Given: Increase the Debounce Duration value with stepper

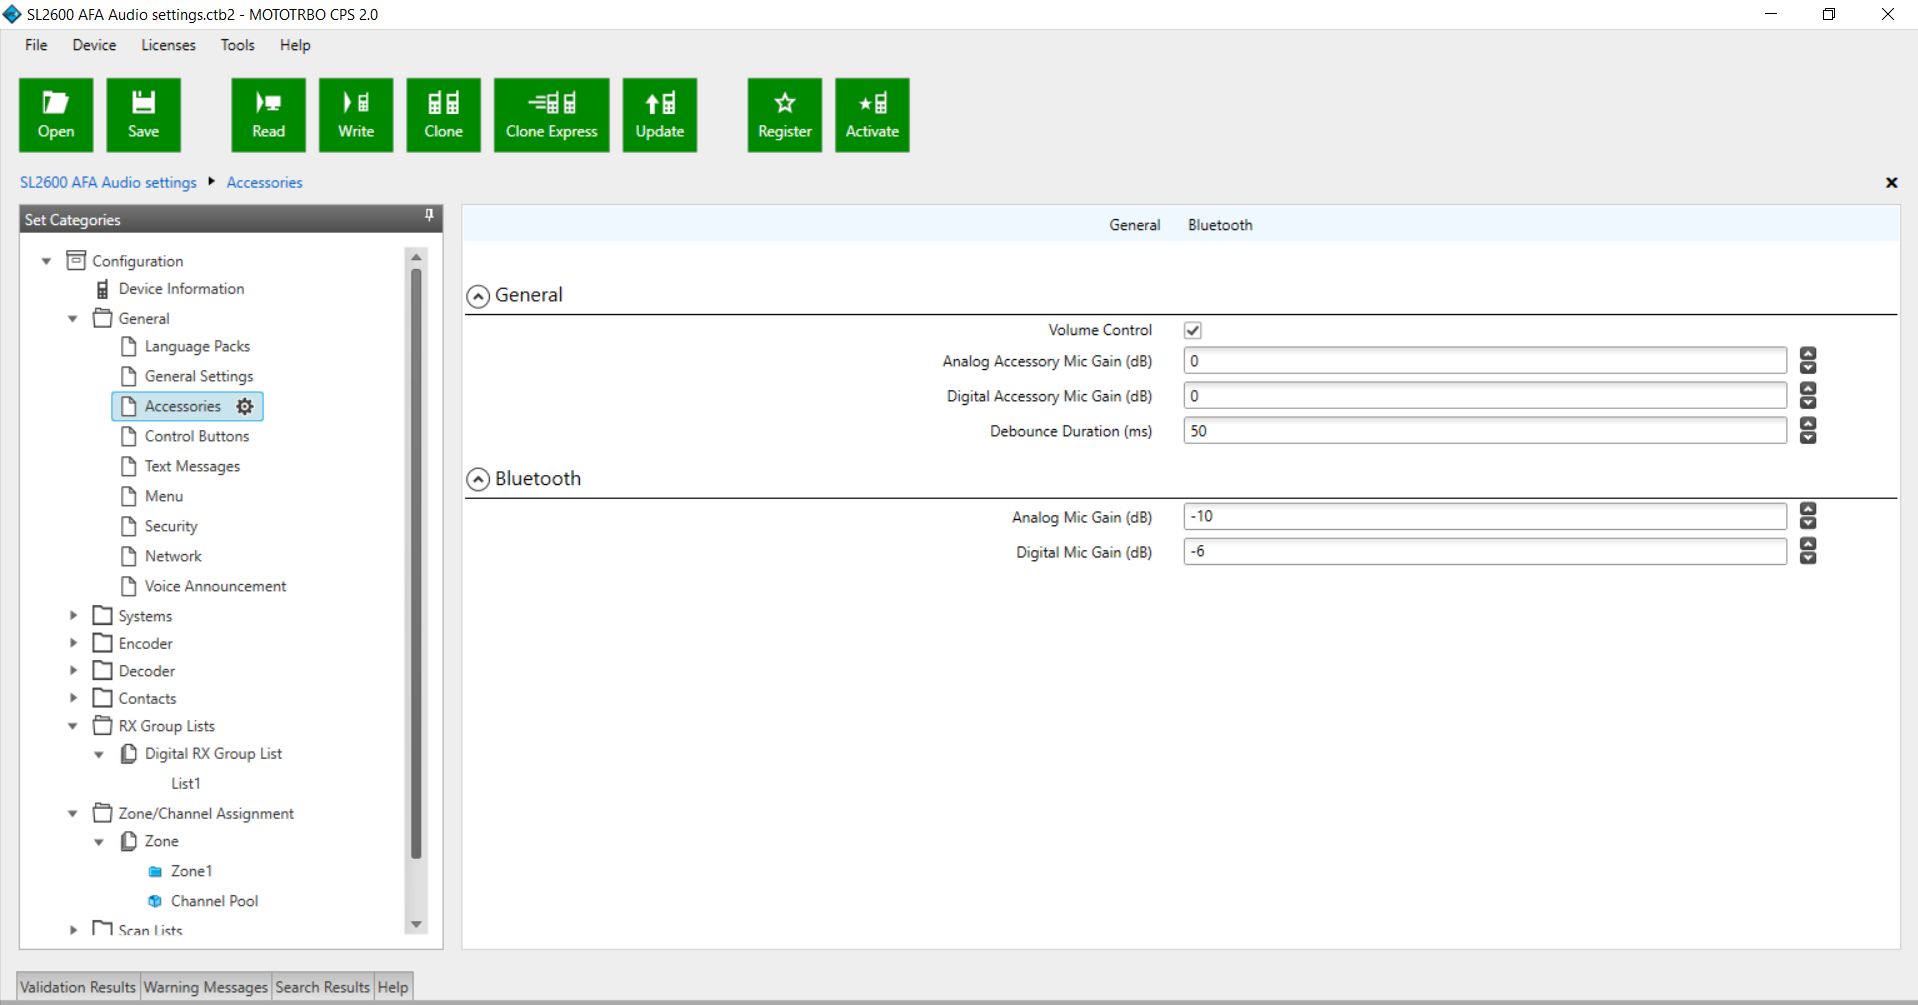Looking at the screenshot, I should pyautogui.click(x=1807, y=424).
